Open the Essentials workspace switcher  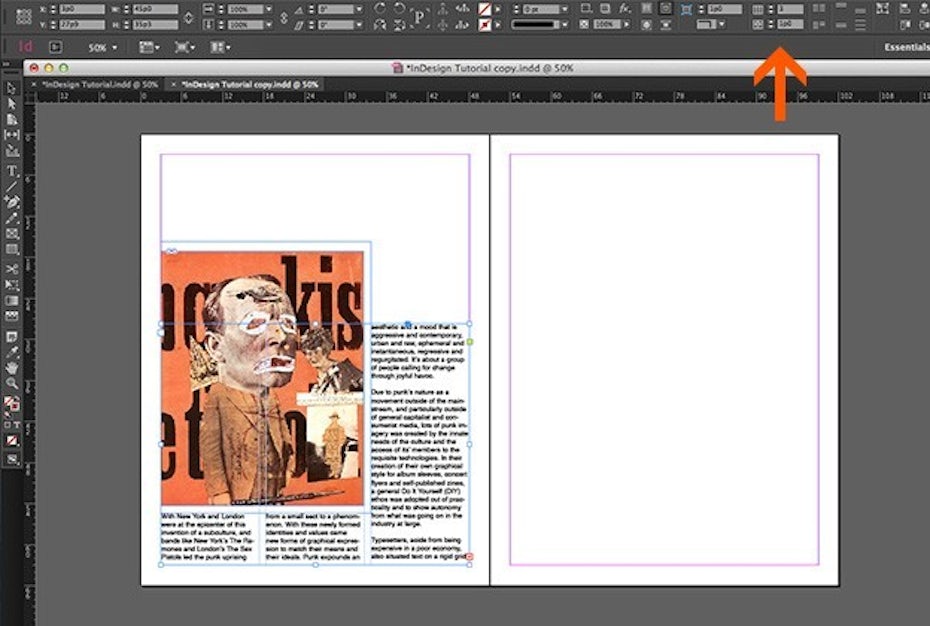click(x=906, y=47)
